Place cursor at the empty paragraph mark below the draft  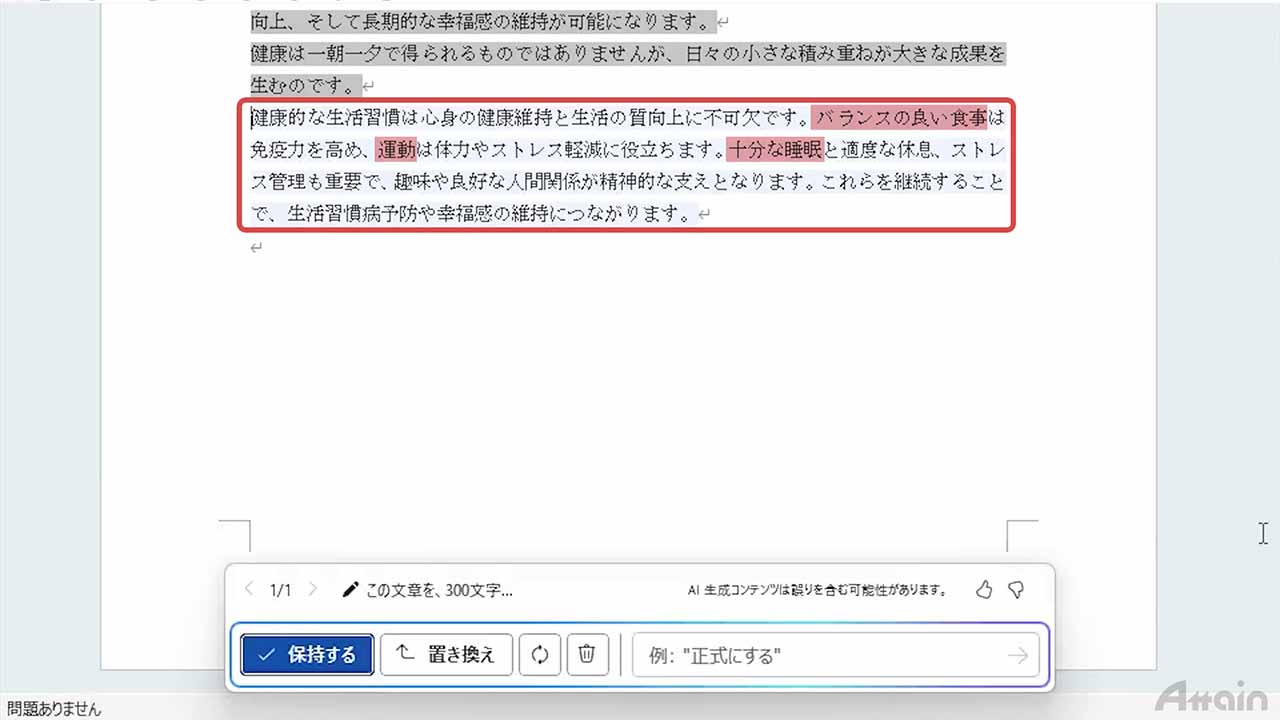256,247
